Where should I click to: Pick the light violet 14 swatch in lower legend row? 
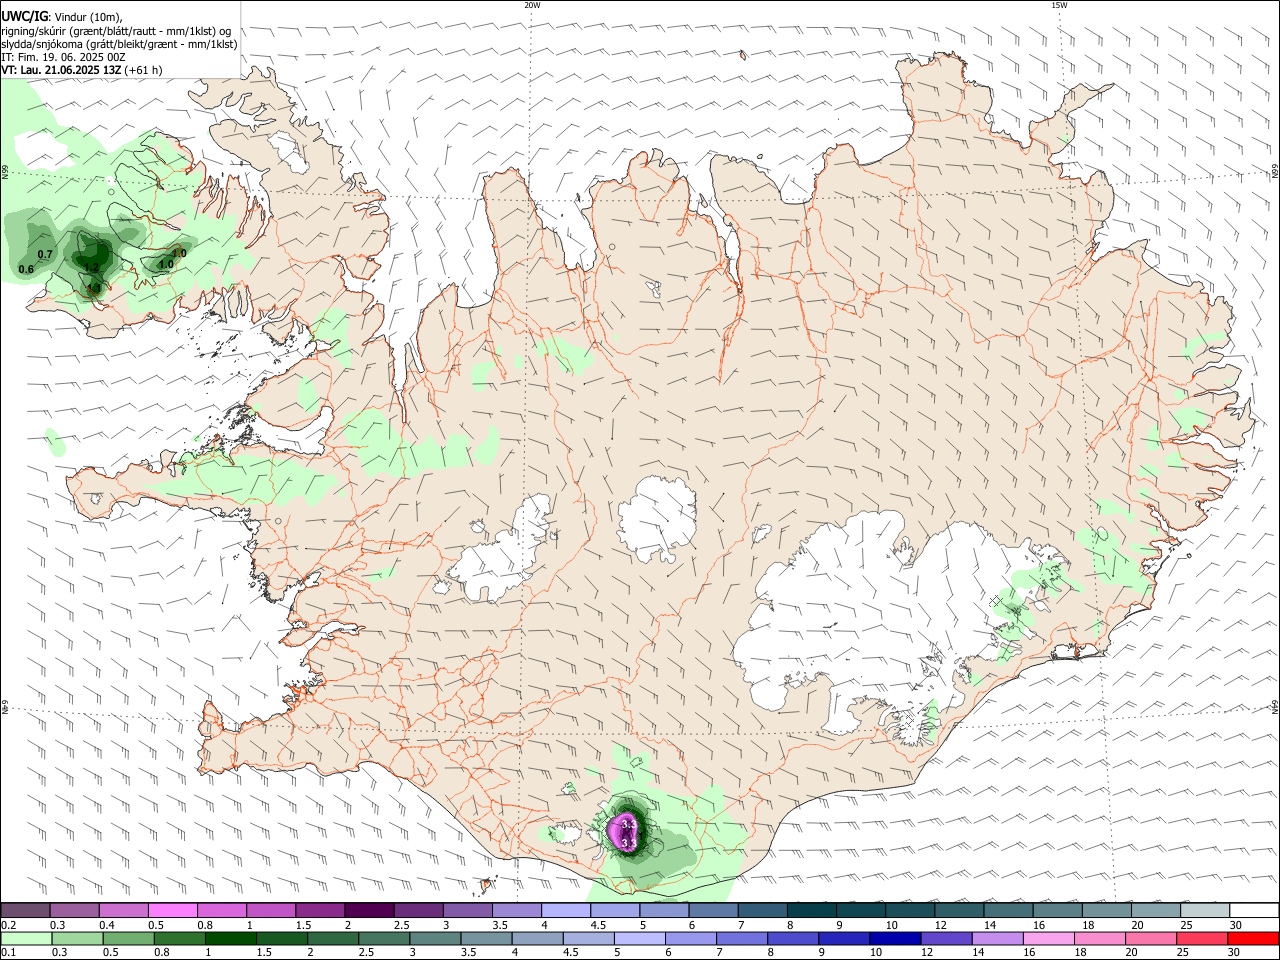pyautogui.click(x=998, y=939)
